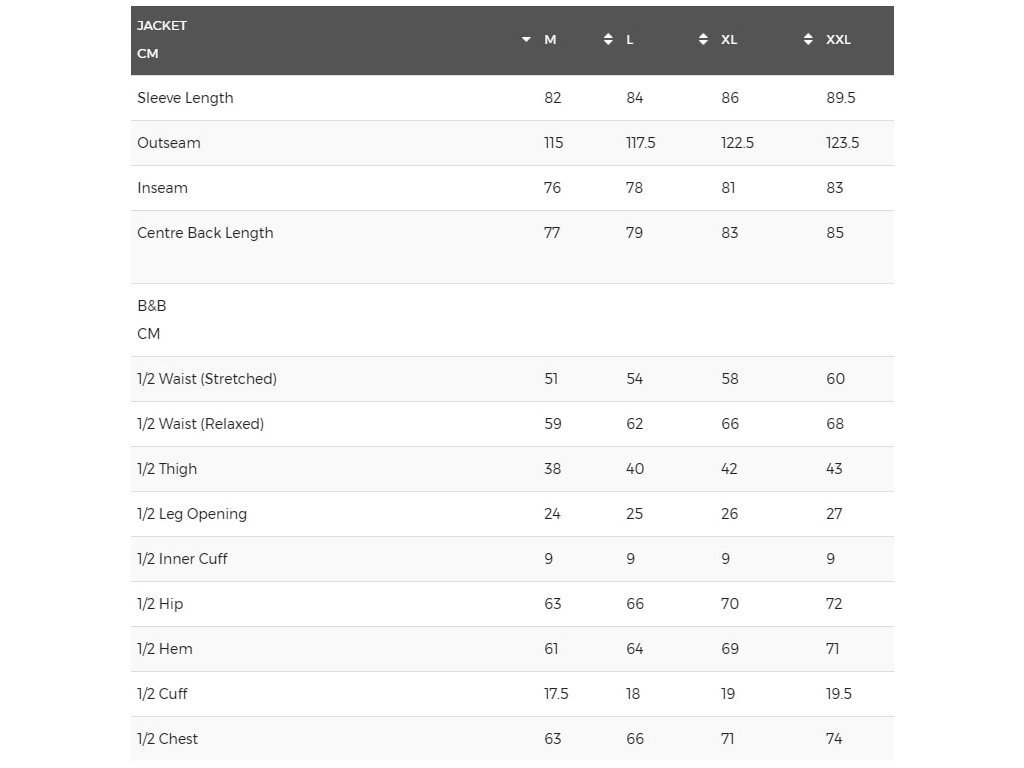1024x768 pixels.
Task: Click the 1/2 Chest row label
Action: click(x=168, y=739)
